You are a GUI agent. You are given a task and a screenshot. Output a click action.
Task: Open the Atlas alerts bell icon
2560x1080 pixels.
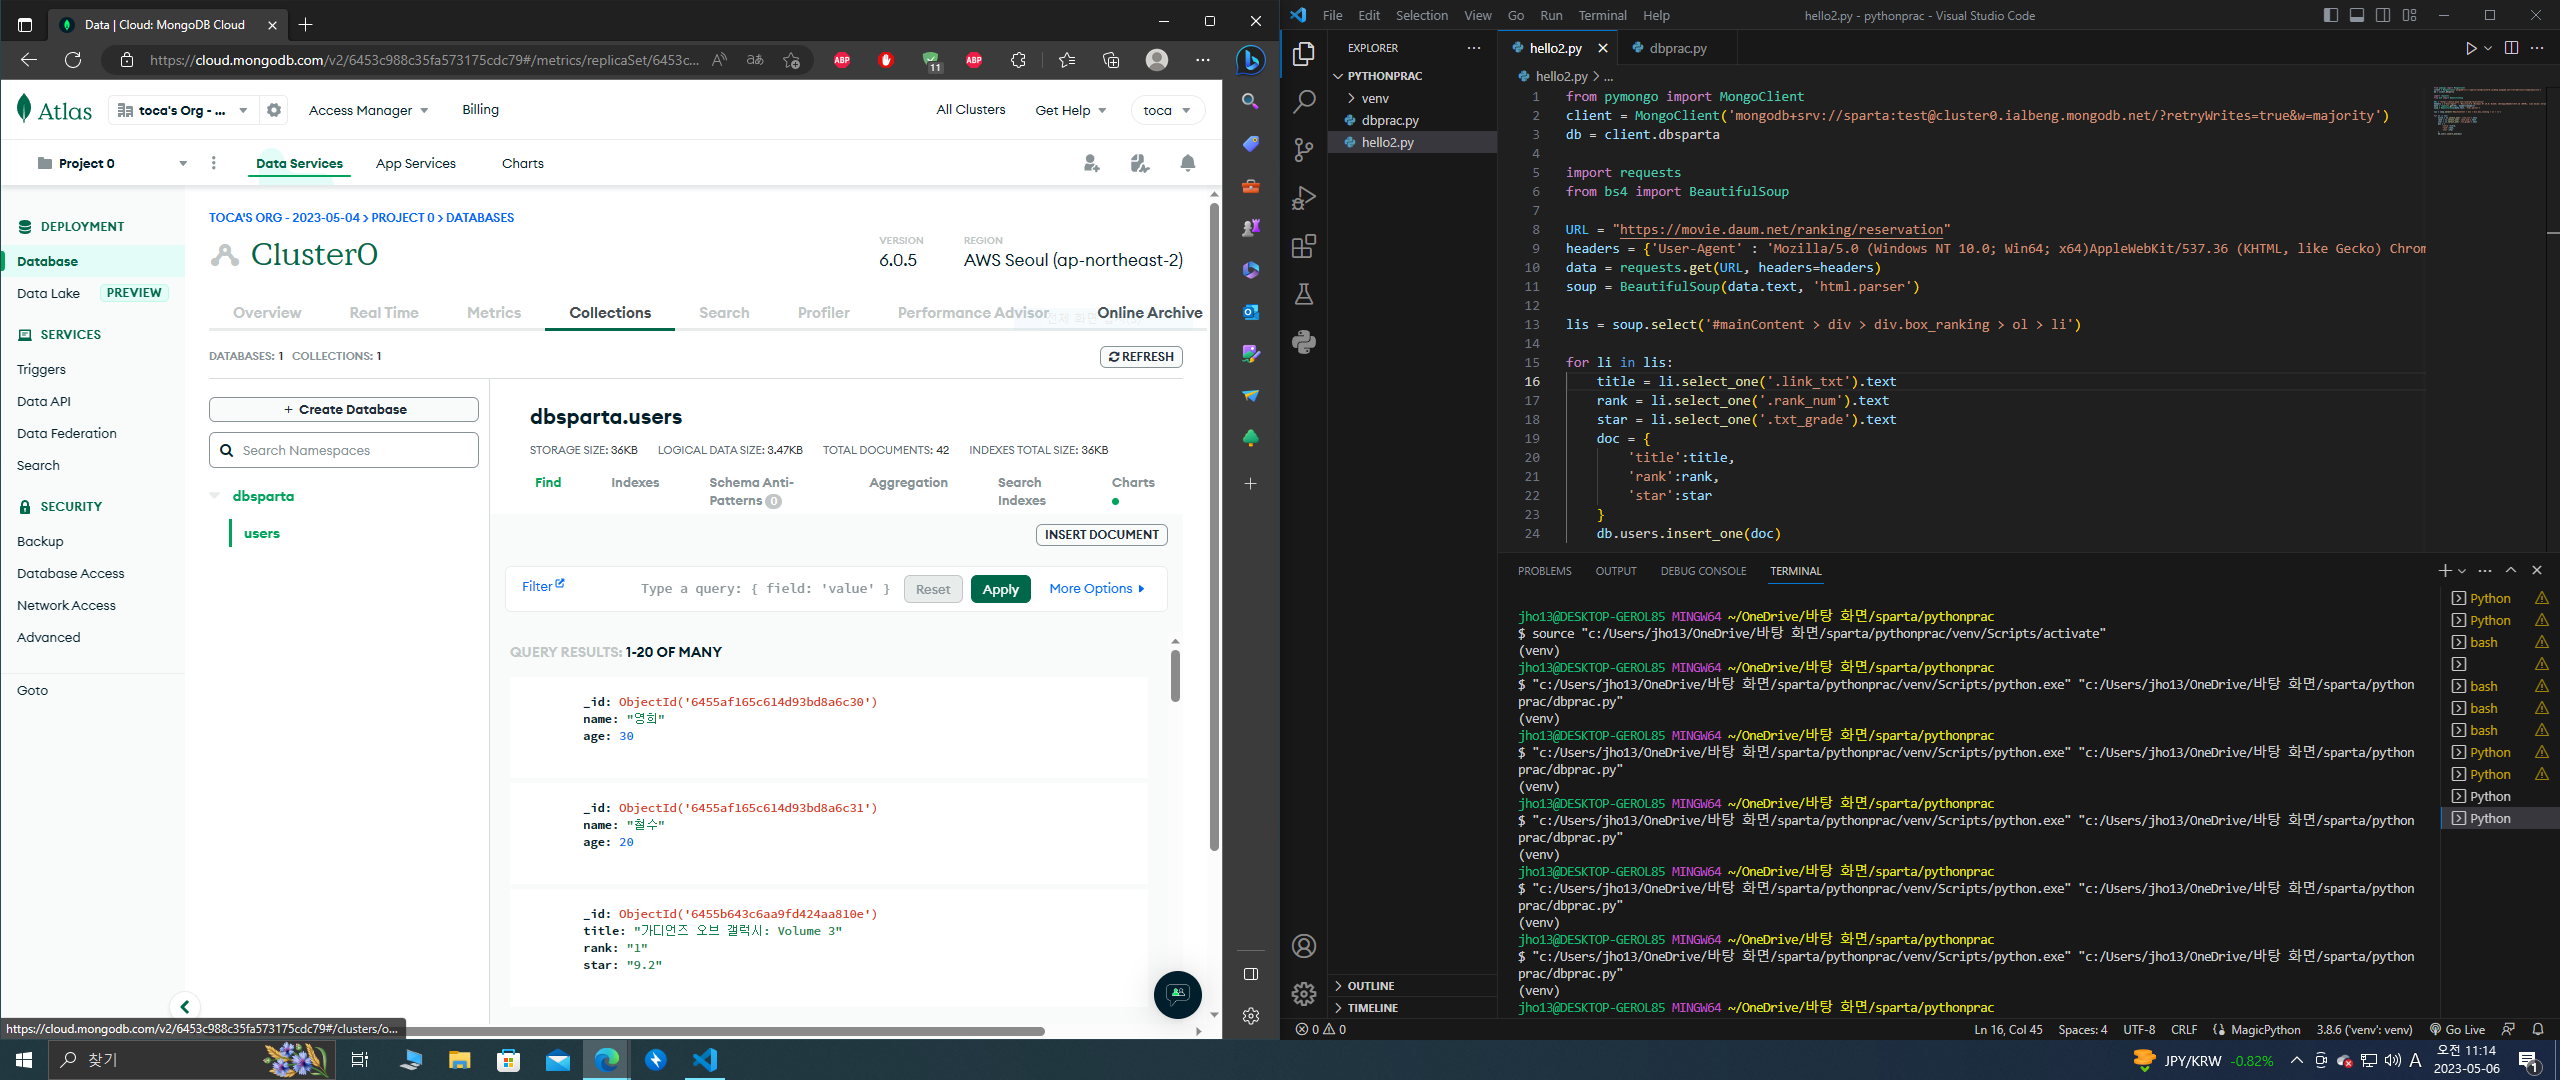[1188, 163]
